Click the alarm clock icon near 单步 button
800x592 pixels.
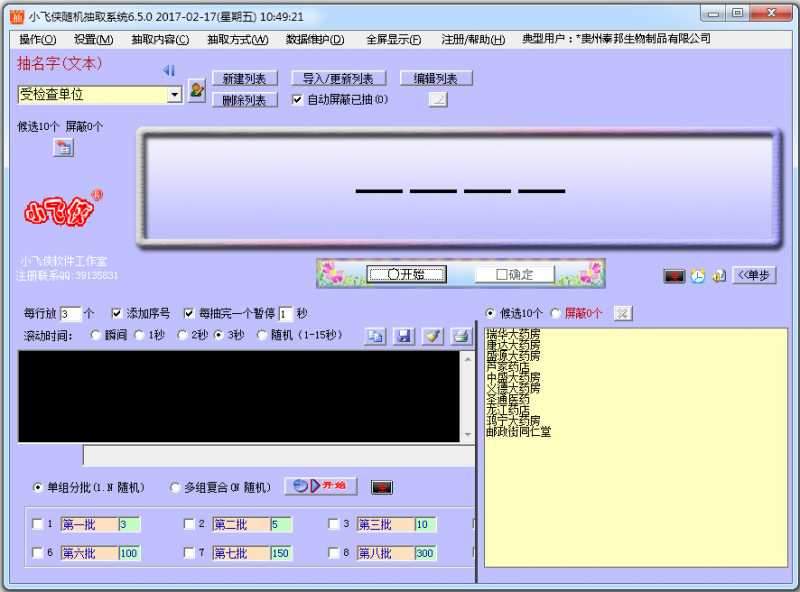[697, 274]
